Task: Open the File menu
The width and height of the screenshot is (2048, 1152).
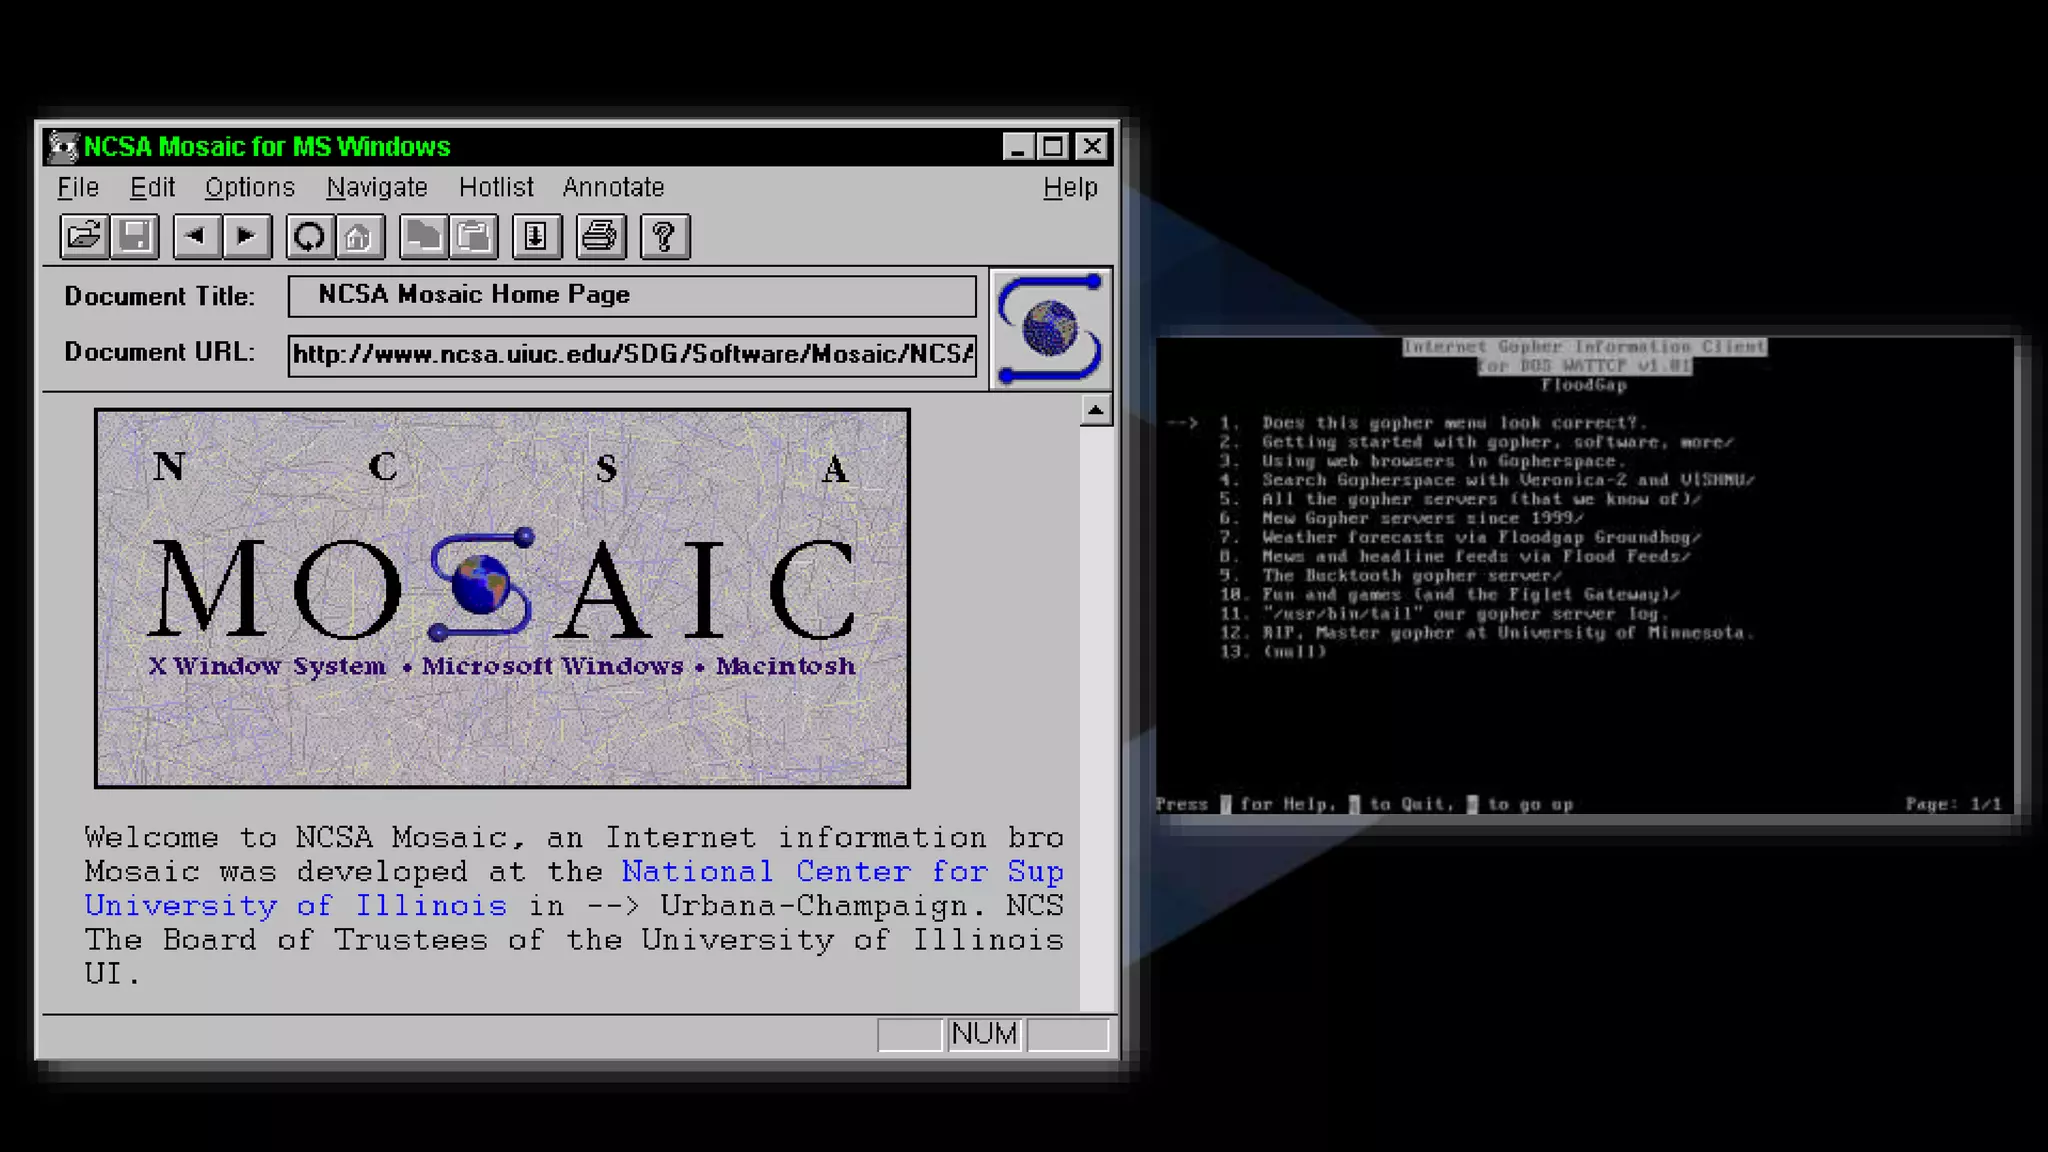Action: (x=78, y=188)
